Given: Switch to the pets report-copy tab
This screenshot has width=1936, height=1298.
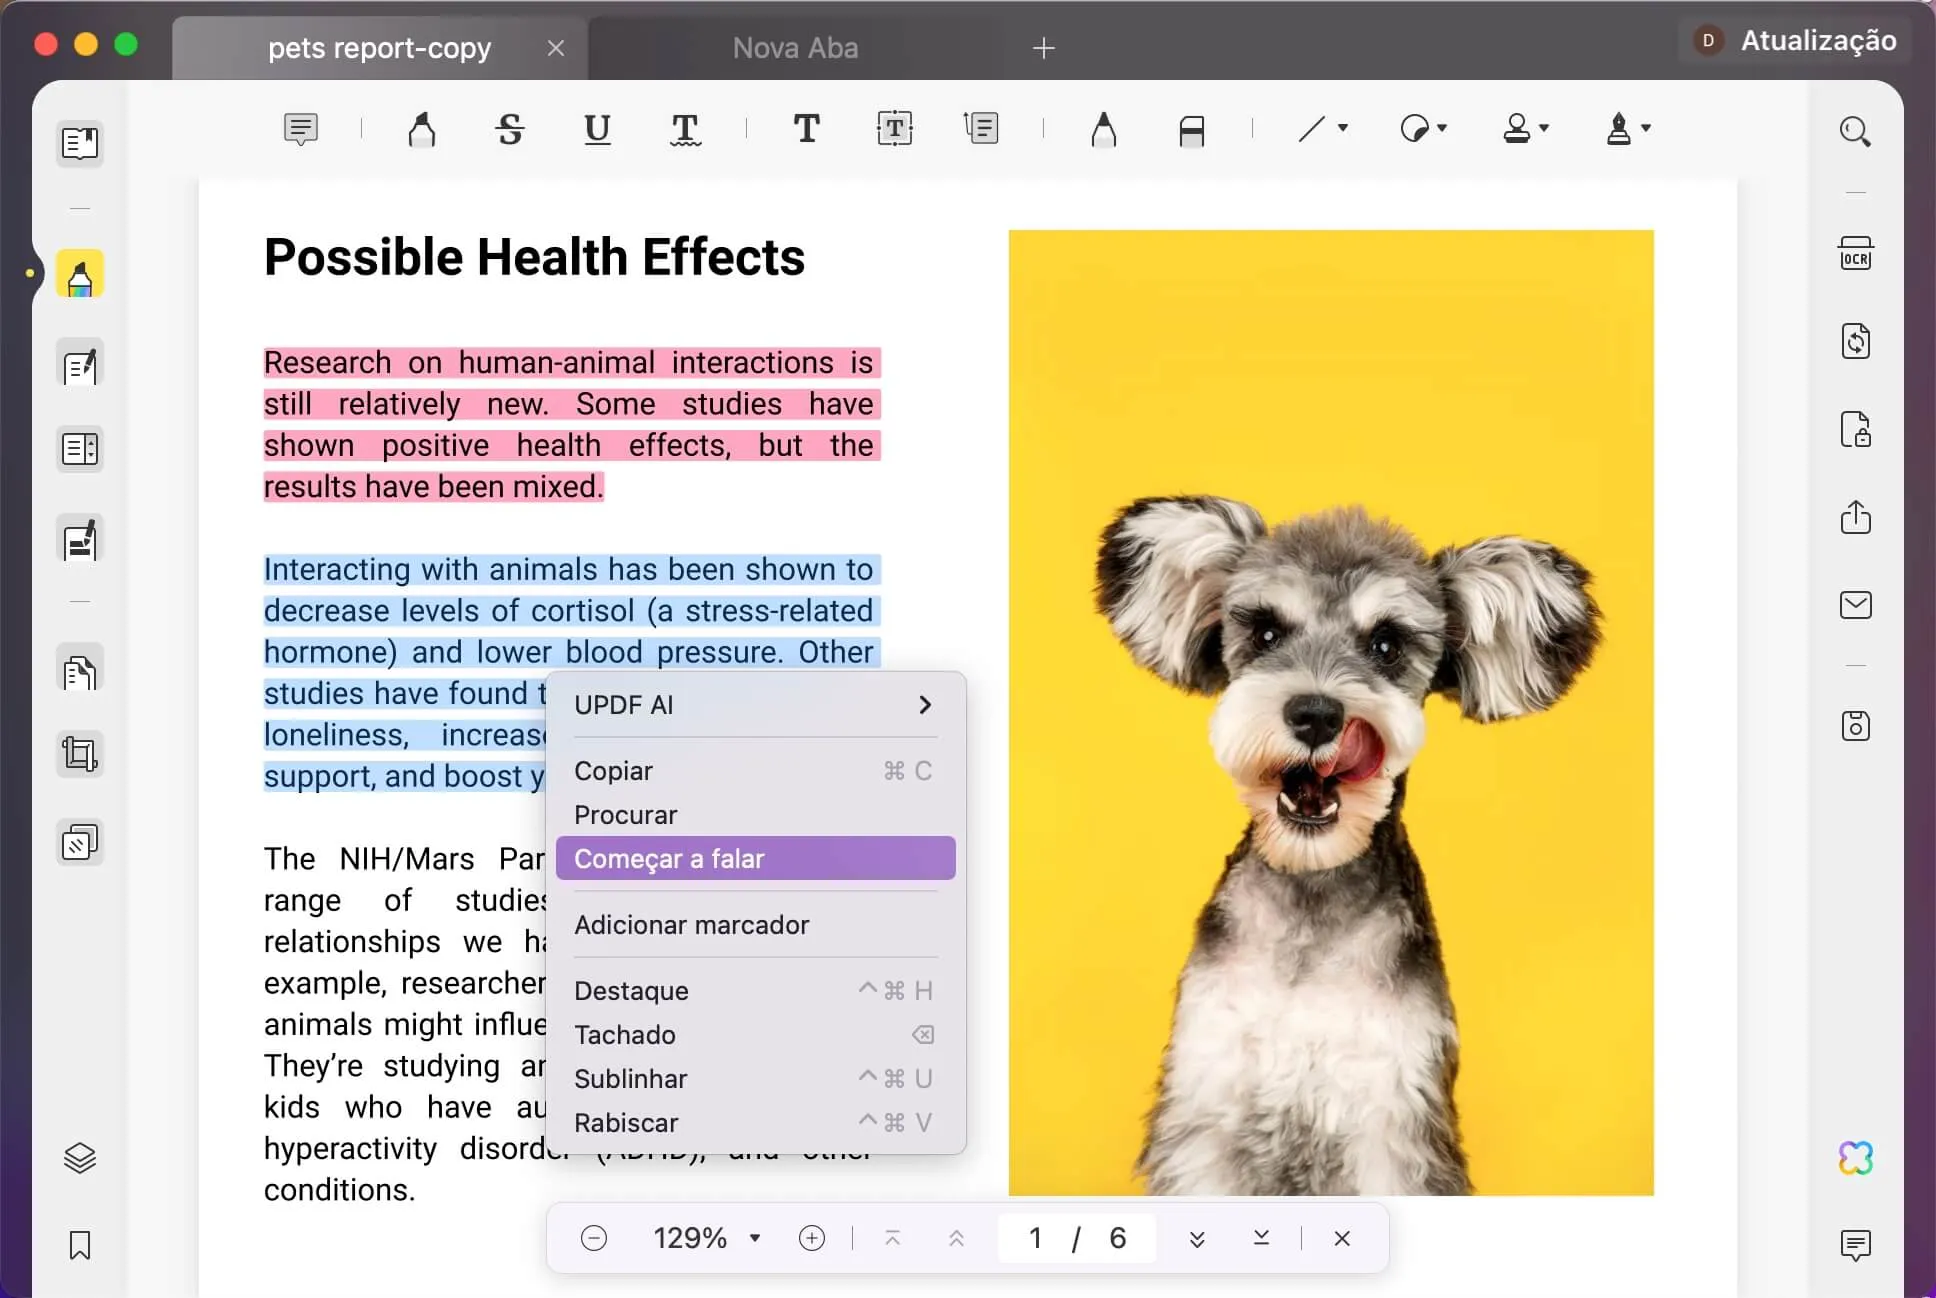Looking at the screenshot, I should [x=379, y=48].
